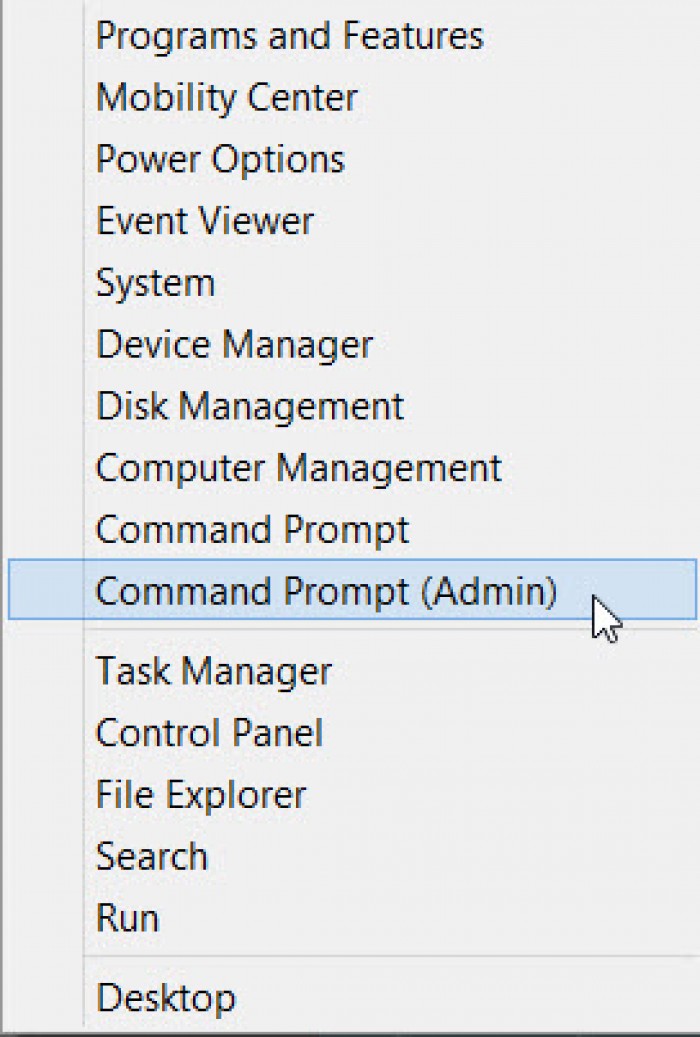Open the Search function

click(x=151, y=857)
